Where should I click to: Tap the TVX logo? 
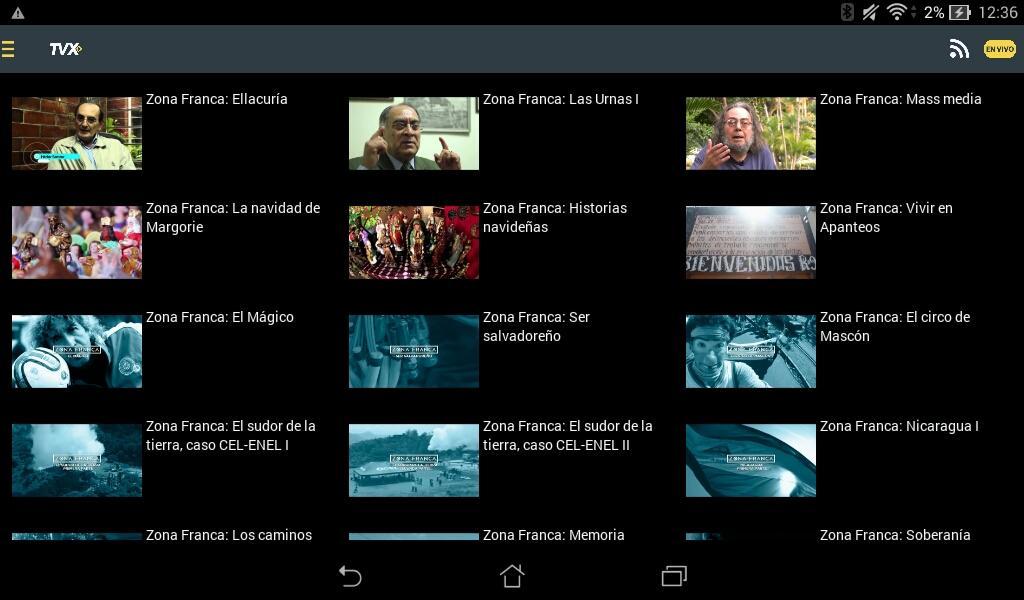[65, 49]
